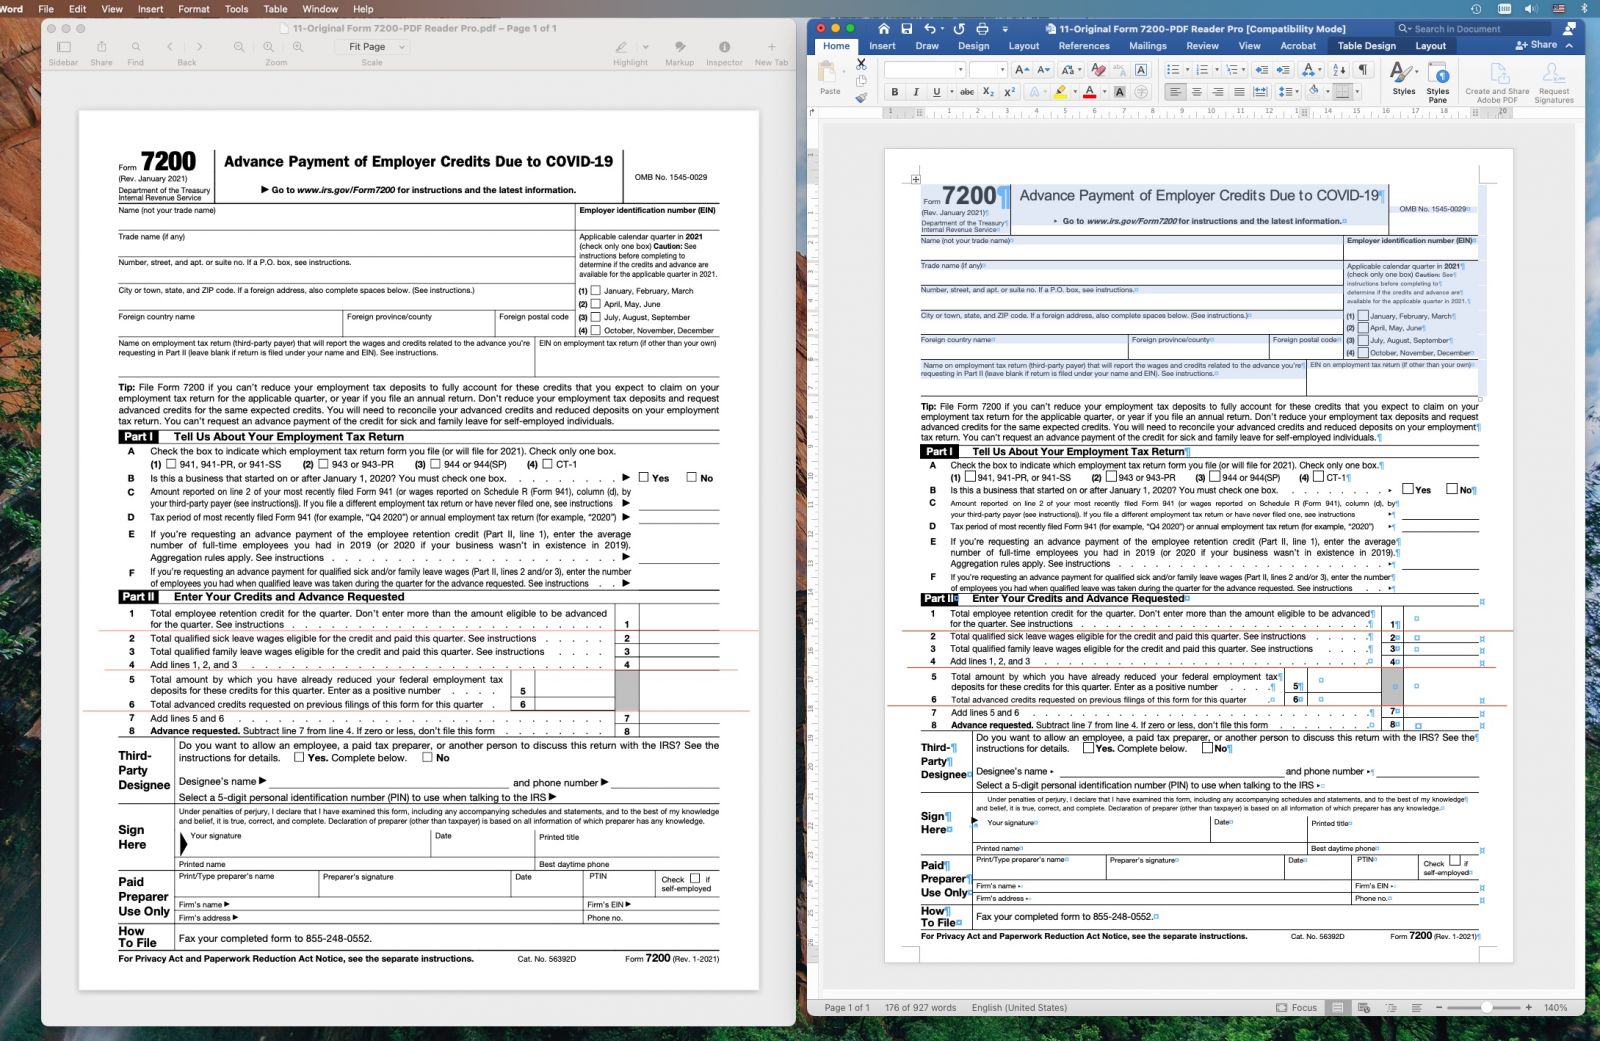Image resolution: width=1600 pixels, height=1041 pixels.
Task: Check the No box on line B in left PDF
Action: (691, 477)
